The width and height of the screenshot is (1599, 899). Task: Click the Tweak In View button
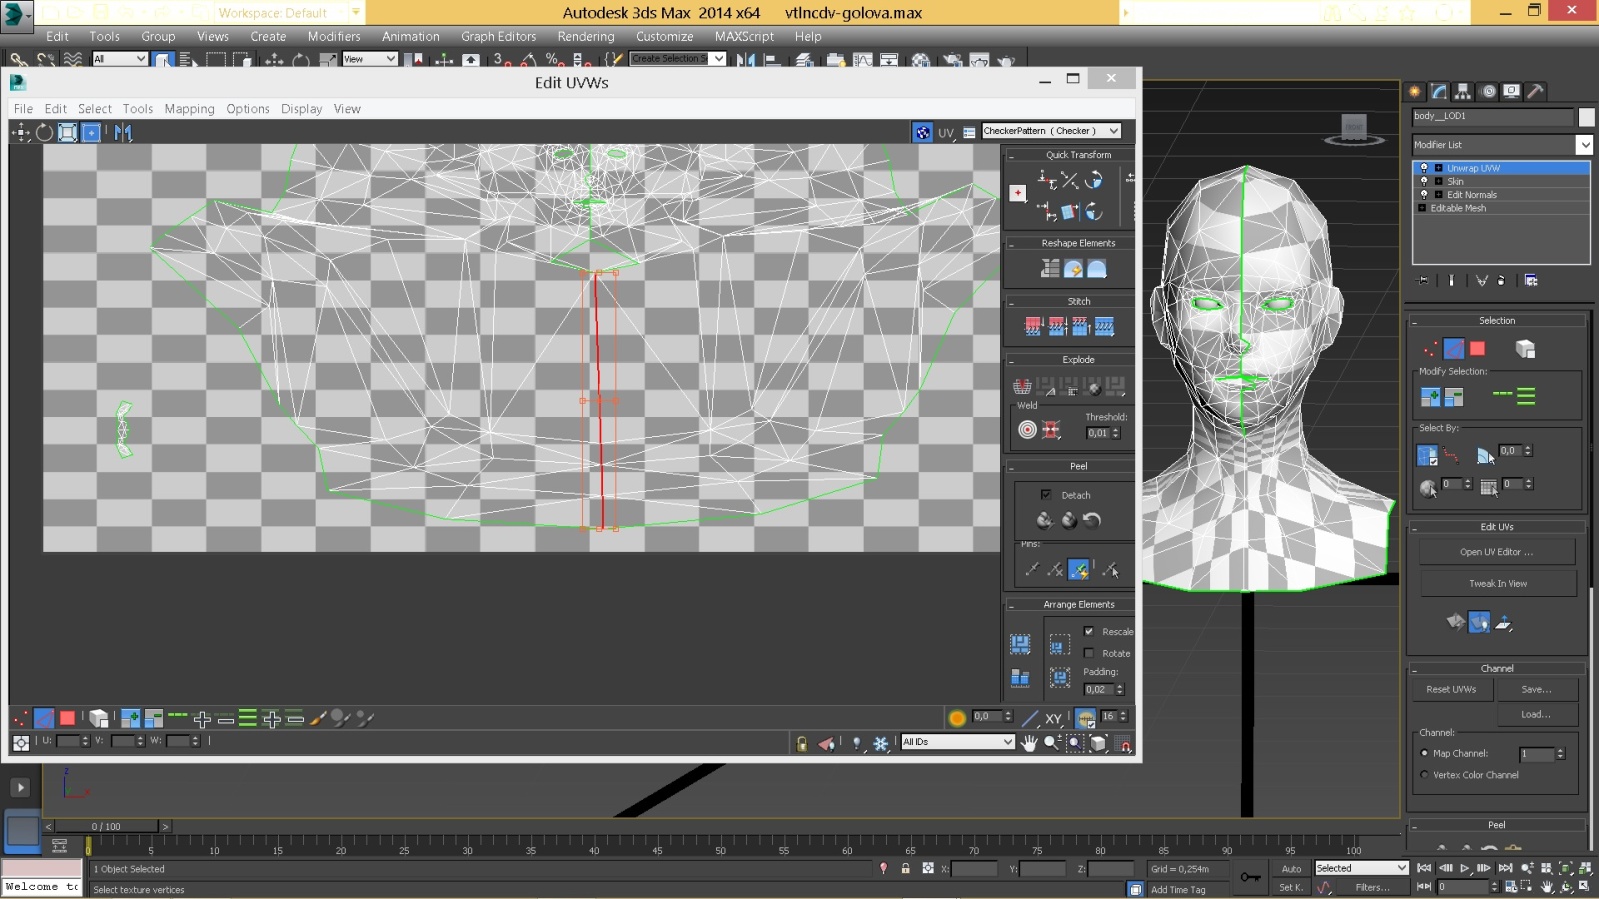(x=1497, y=584)
